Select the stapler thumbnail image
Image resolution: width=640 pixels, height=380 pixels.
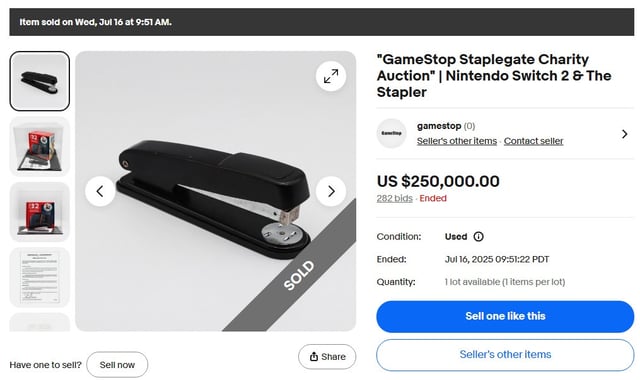tap(40, 81)
